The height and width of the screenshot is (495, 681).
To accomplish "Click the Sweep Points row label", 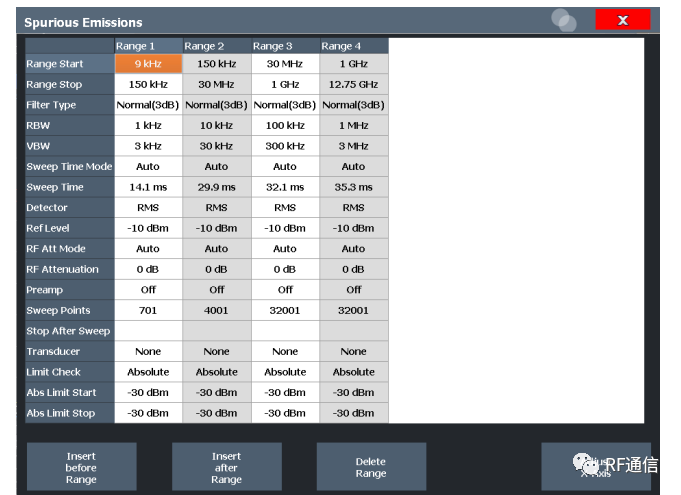I will (70, 310).
